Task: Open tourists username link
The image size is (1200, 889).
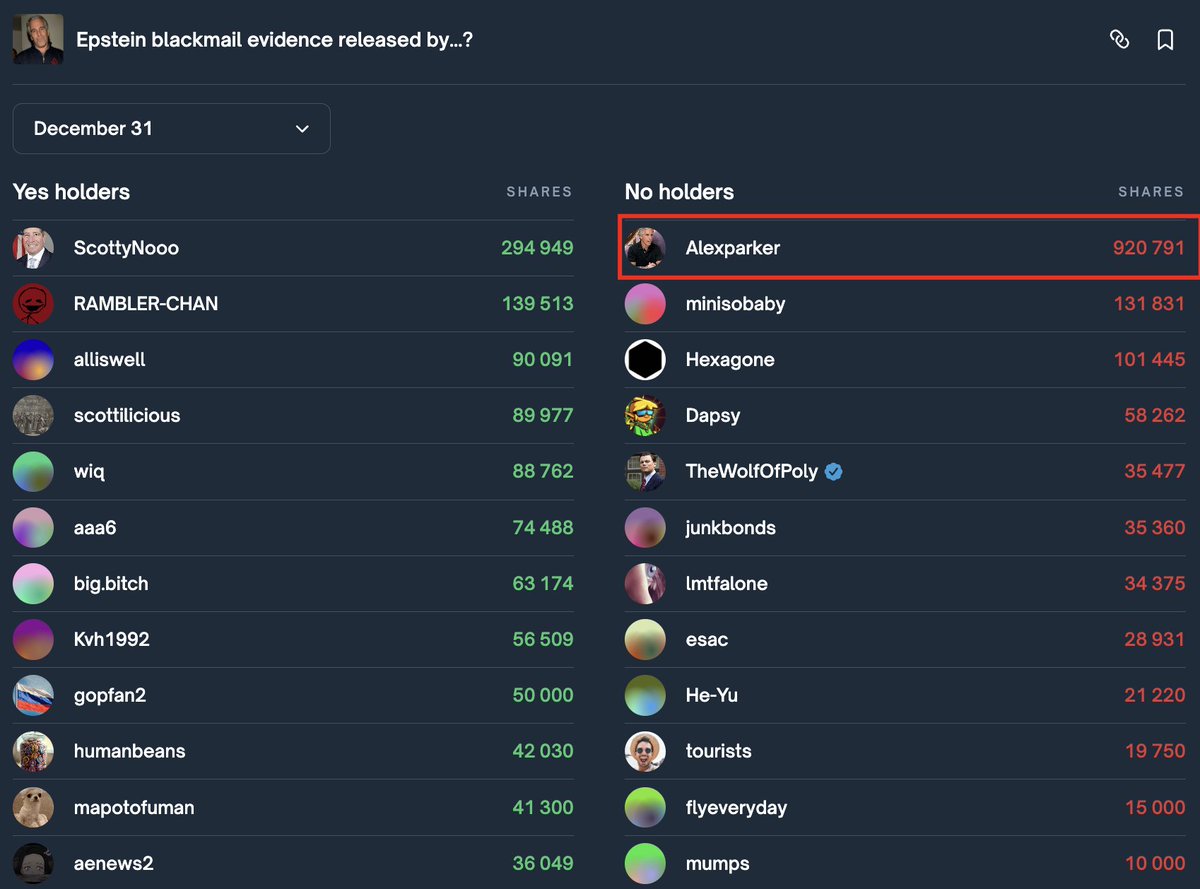Action: pos(719,752)
